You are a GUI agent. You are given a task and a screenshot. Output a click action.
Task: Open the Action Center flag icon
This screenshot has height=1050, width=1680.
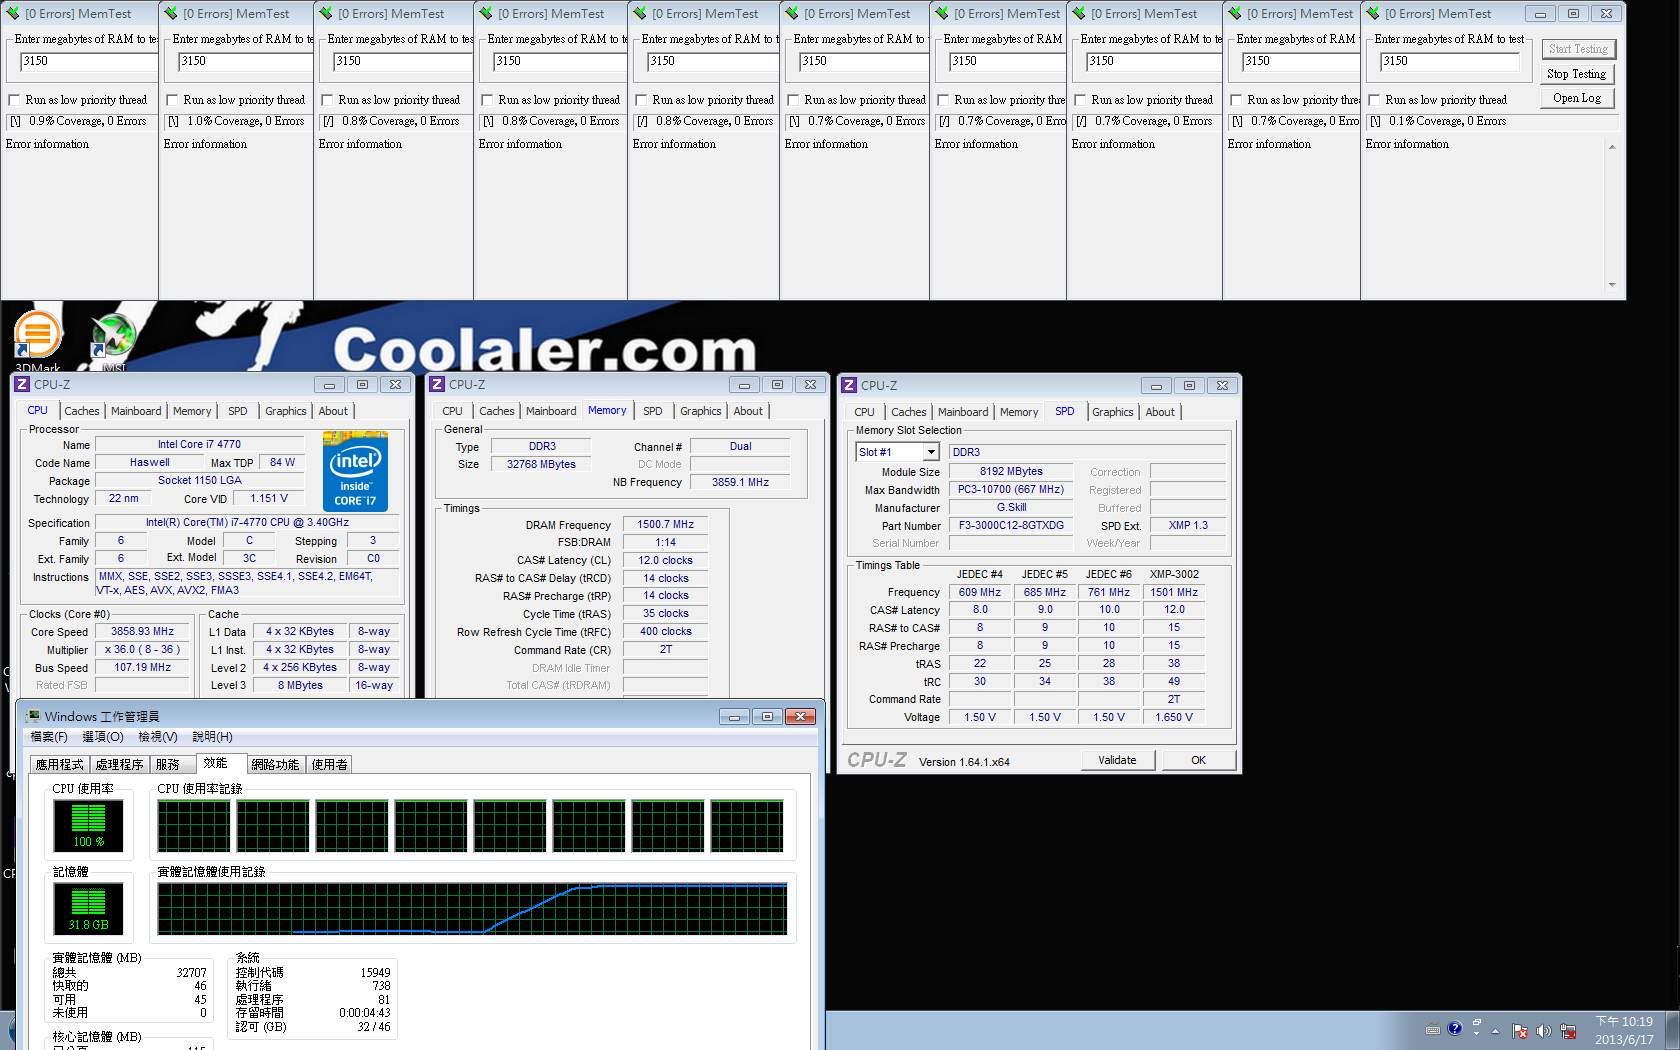(1520, 1031)
